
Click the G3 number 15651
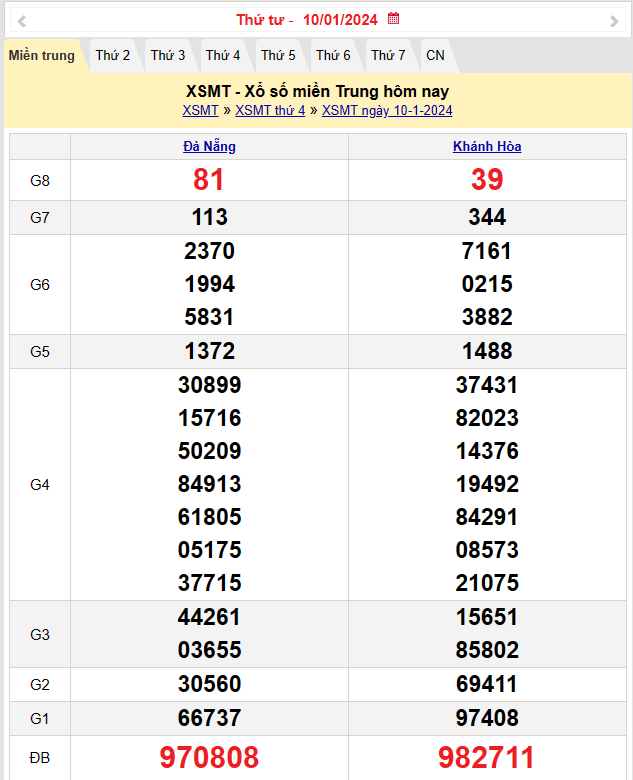(487, 617)
